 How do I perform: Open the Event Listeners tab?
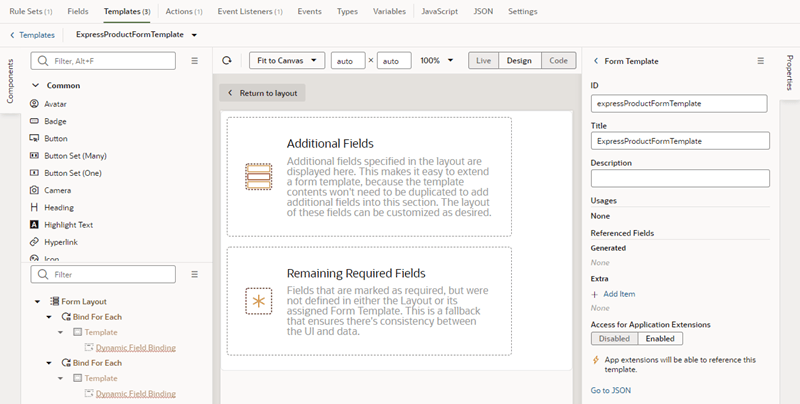tap(250, 11)
